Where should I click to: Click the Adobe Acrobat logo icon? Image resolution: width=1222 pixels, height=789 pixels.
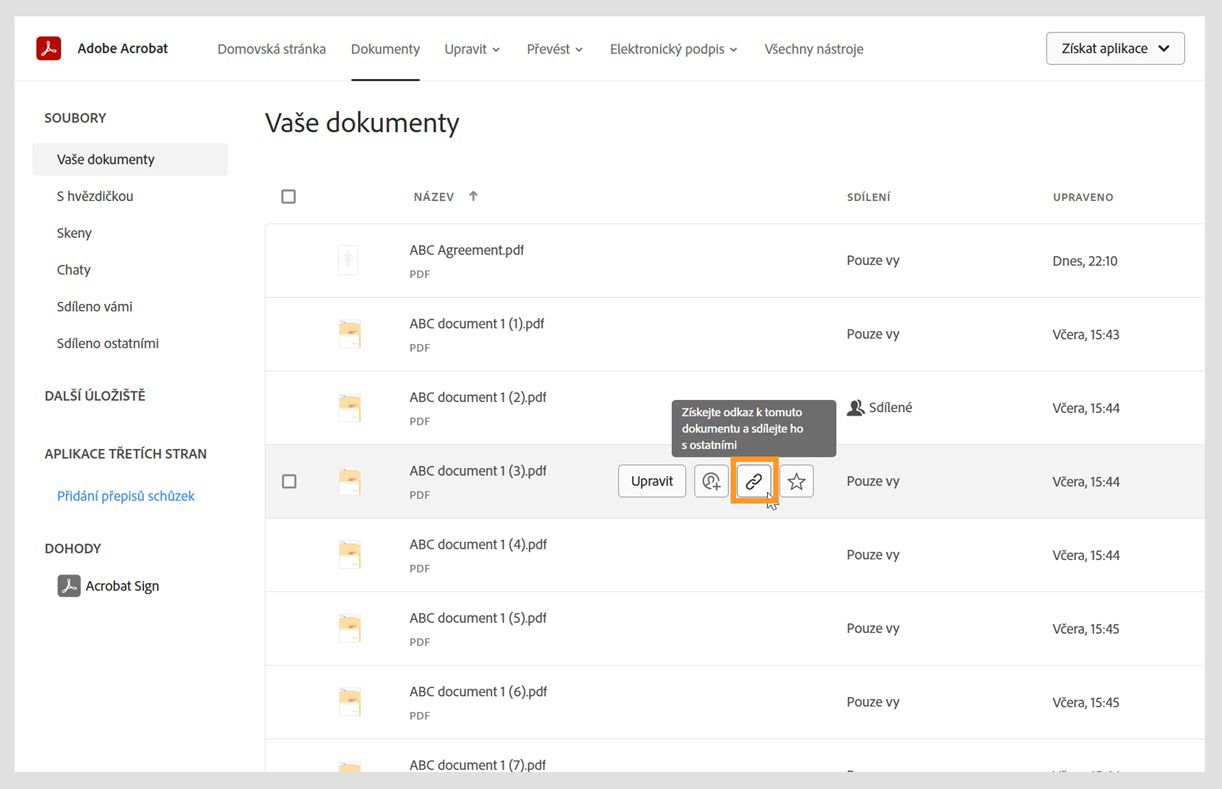click(49, 48)
